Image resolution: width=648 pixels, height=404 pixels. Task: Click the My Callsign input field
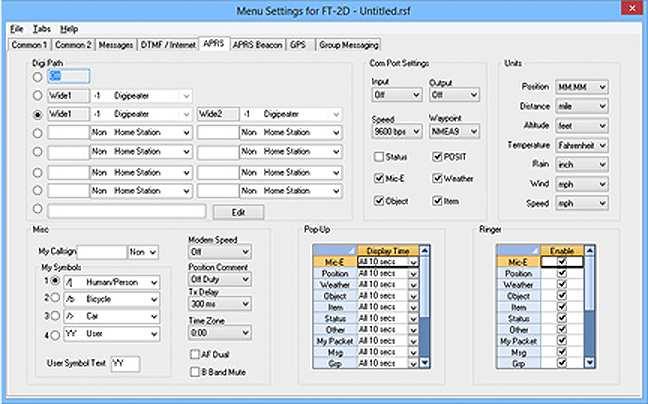[x=102, y=252]
